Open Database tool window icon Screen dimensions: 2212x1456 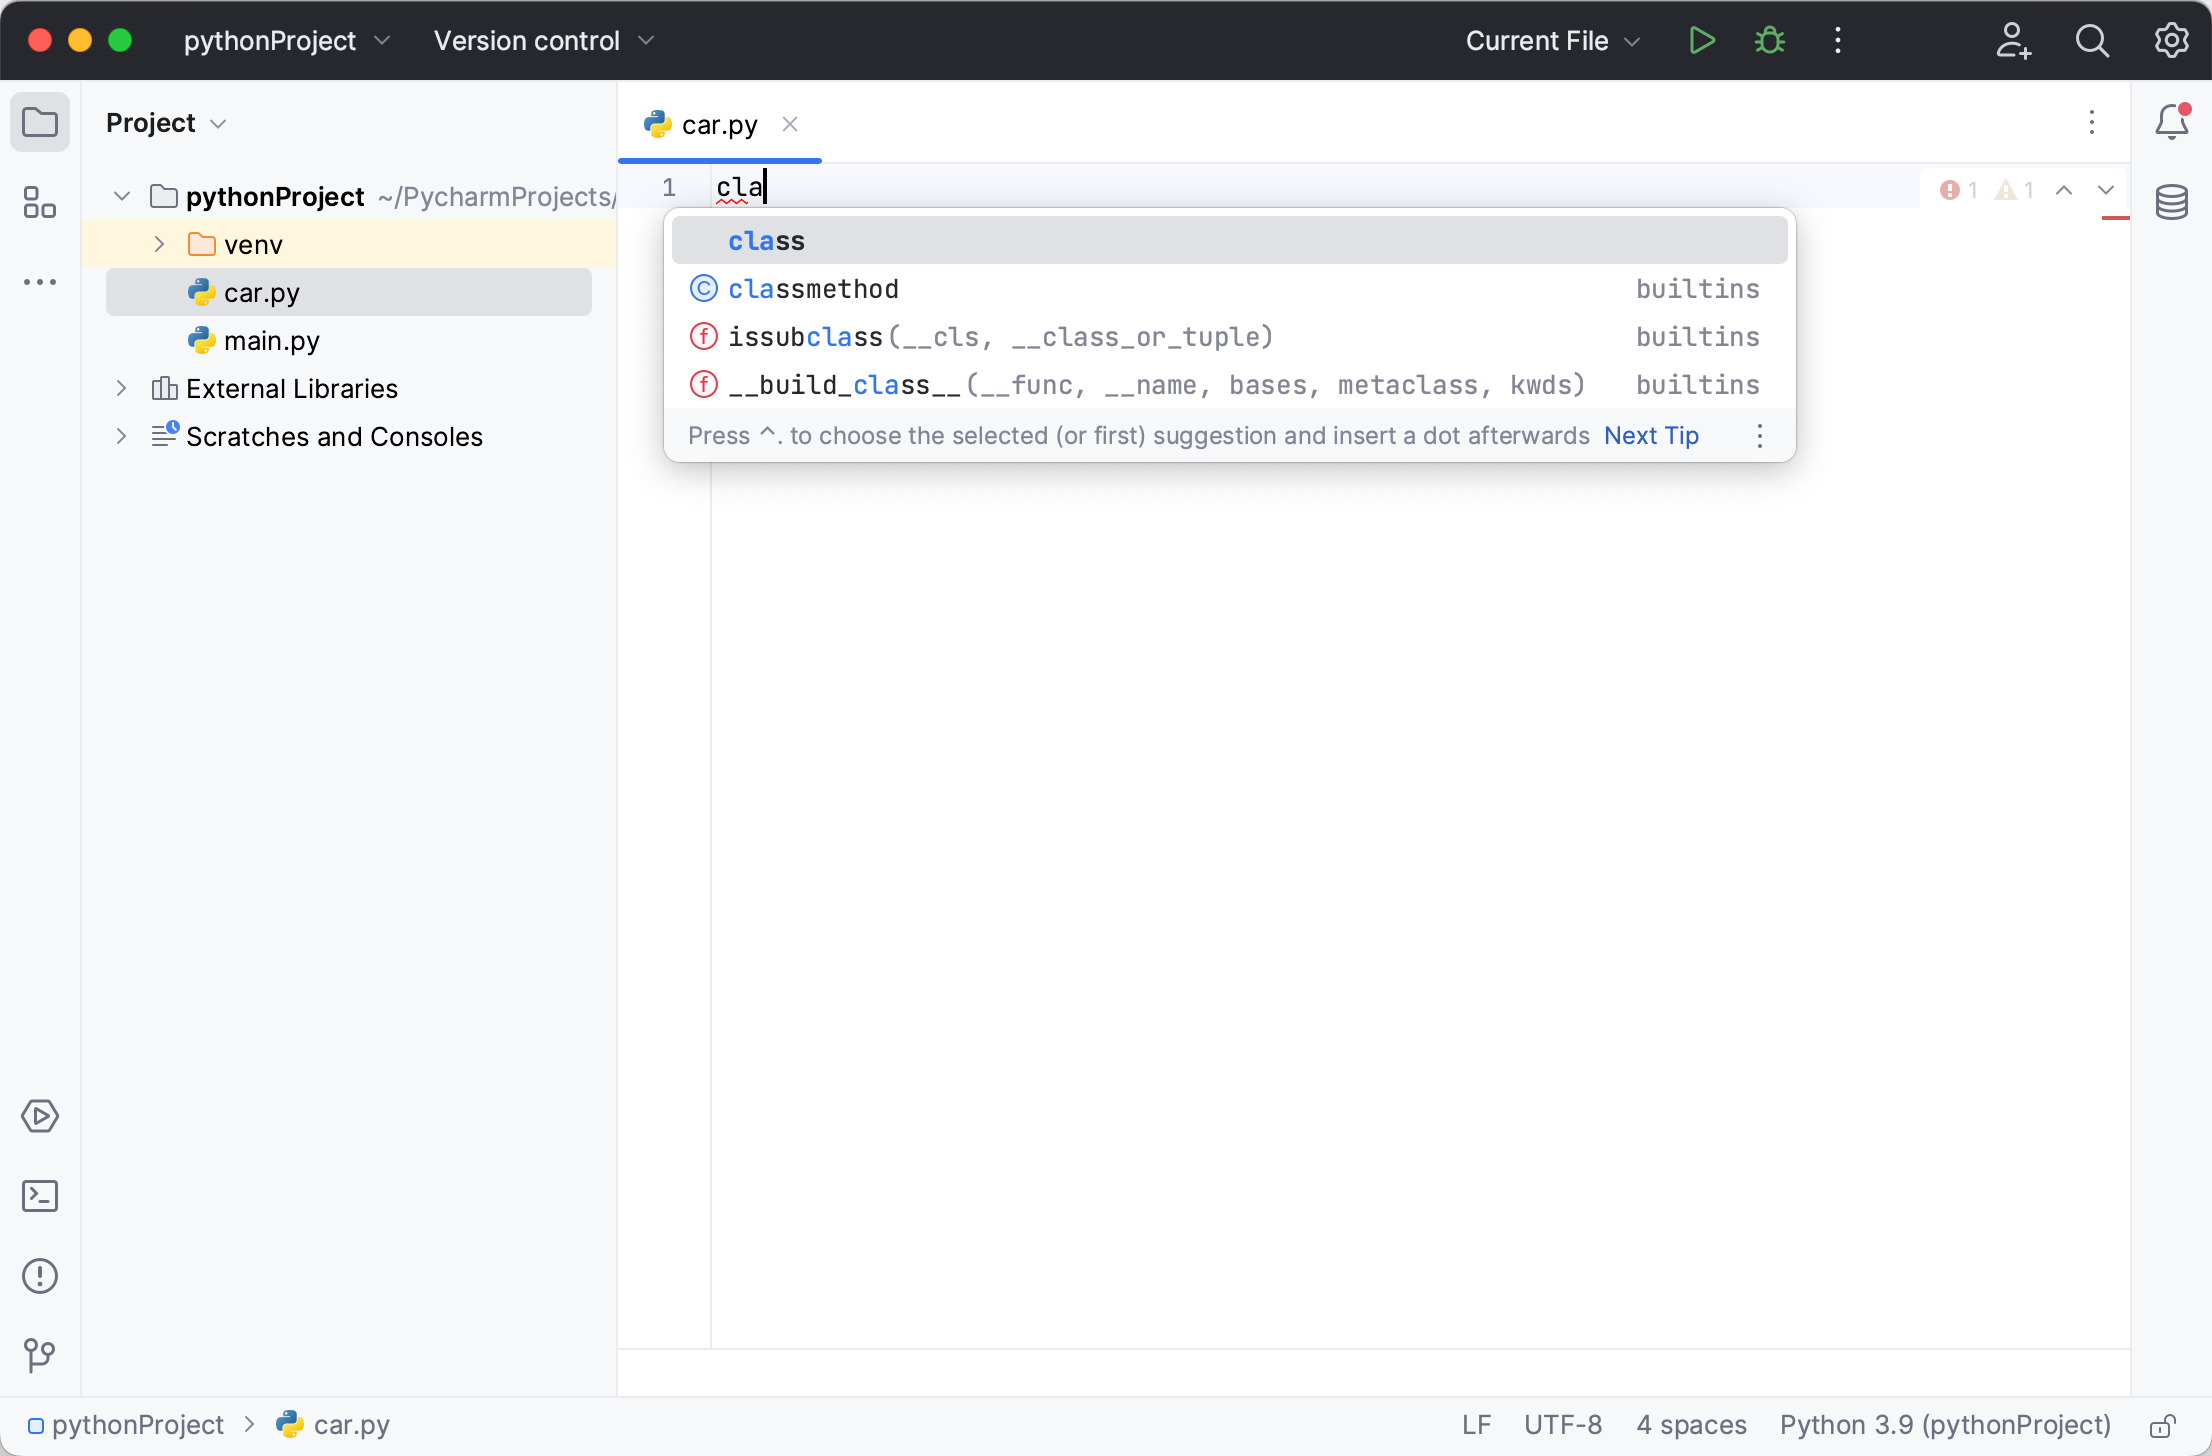2172,202
